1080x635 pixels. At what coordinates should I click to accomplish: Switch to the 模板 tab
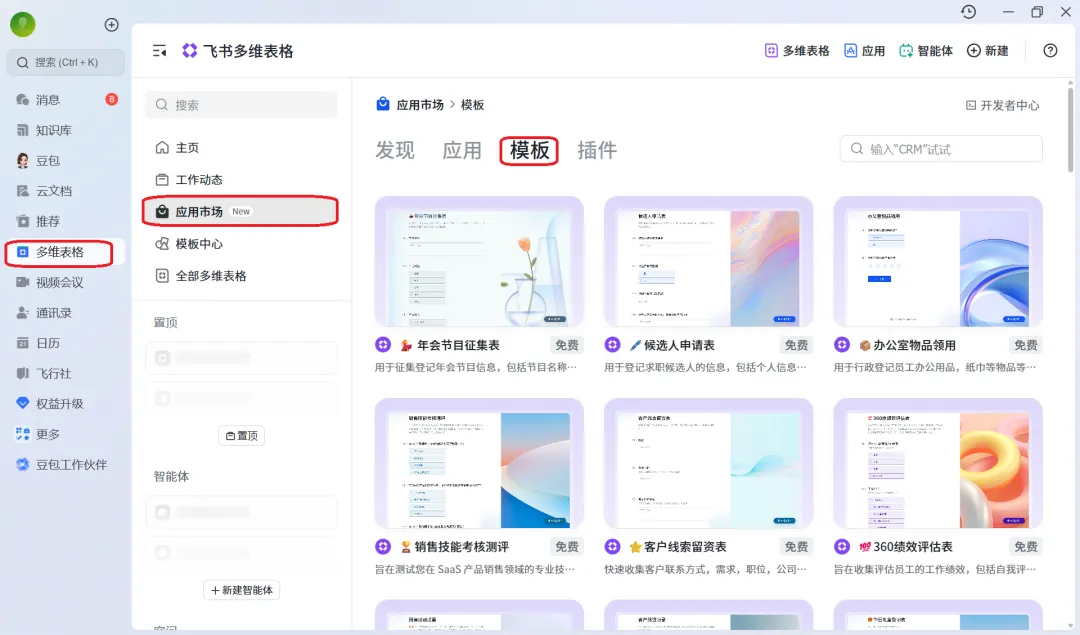click(529, 150)
